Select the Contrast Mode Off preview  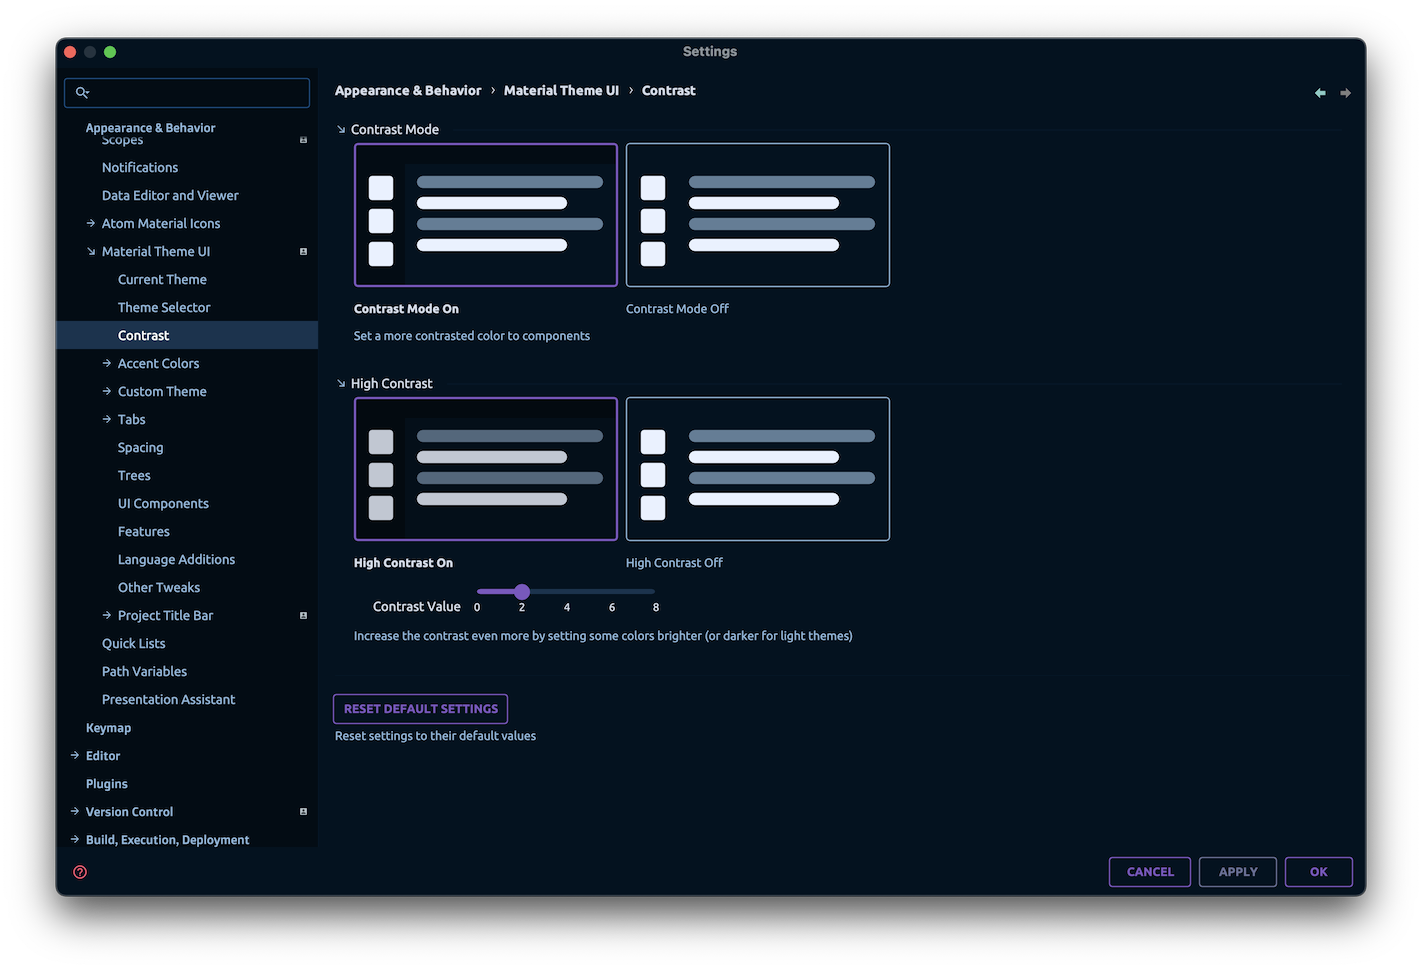[757, 215]
